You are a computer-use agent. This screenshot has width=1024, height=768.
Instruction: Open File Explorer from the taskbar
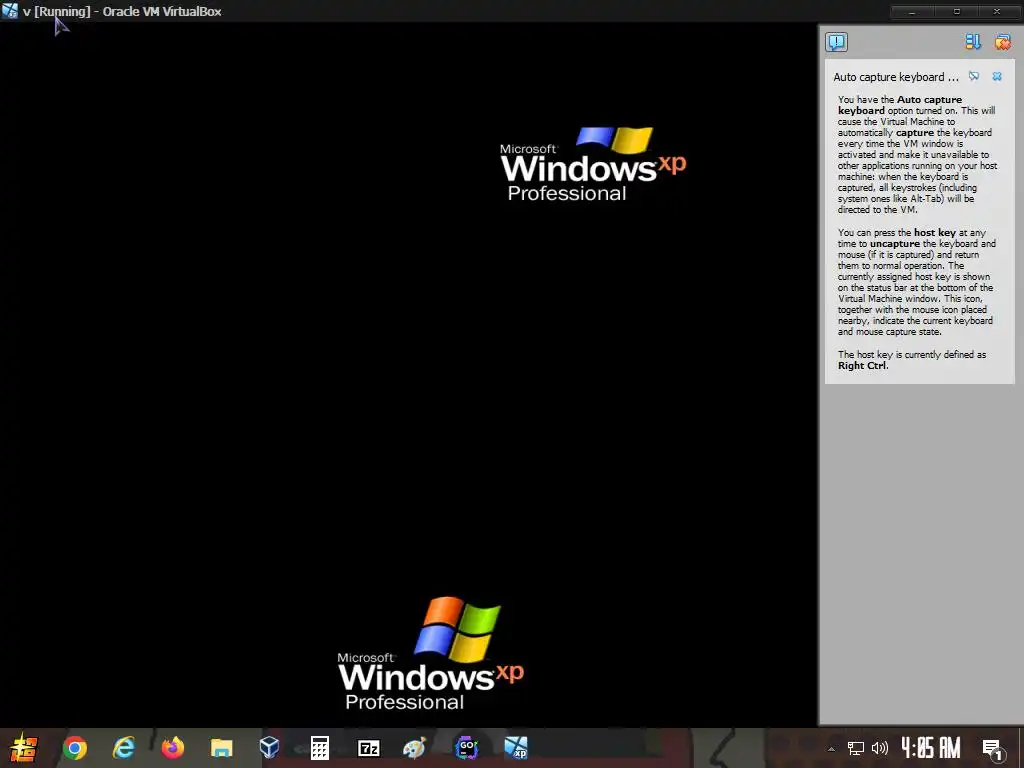tap(222, 748)
